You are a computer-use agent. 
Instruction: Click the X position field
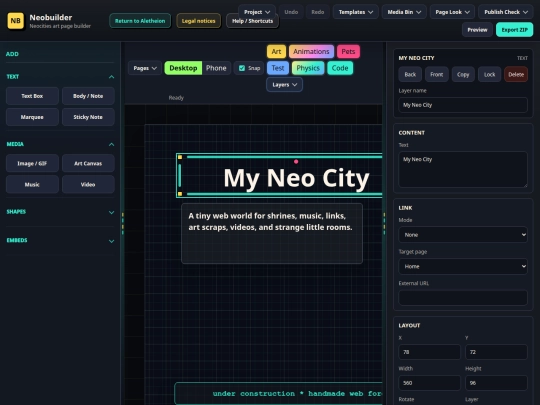click(x=429, y=352)
